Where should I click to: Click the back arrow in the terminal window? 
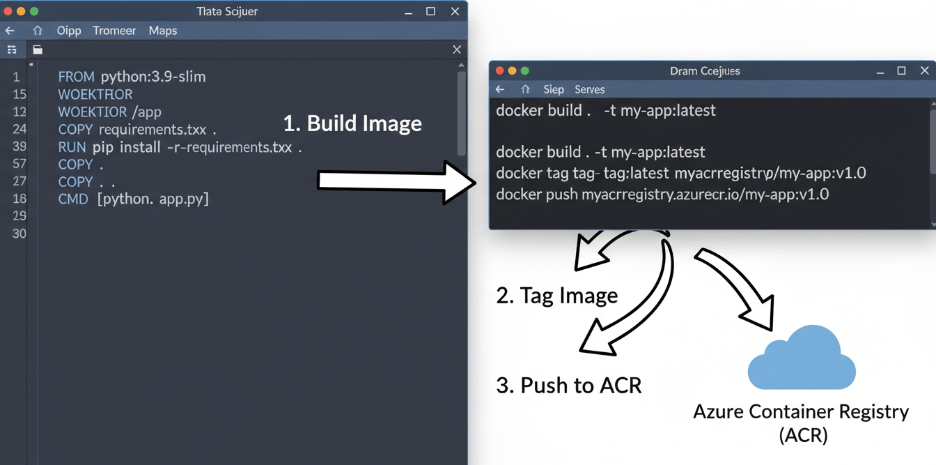[500, 90]
